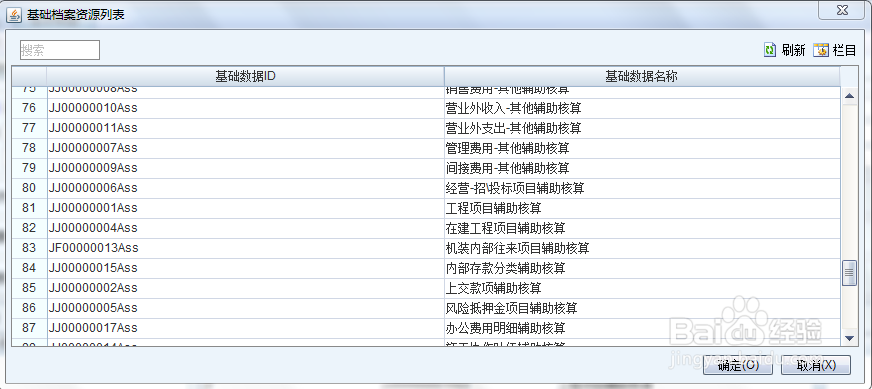Select ID cell JJ00000004Ass
This screenshot has height=389, width=872.
click(x=245, y=228)
